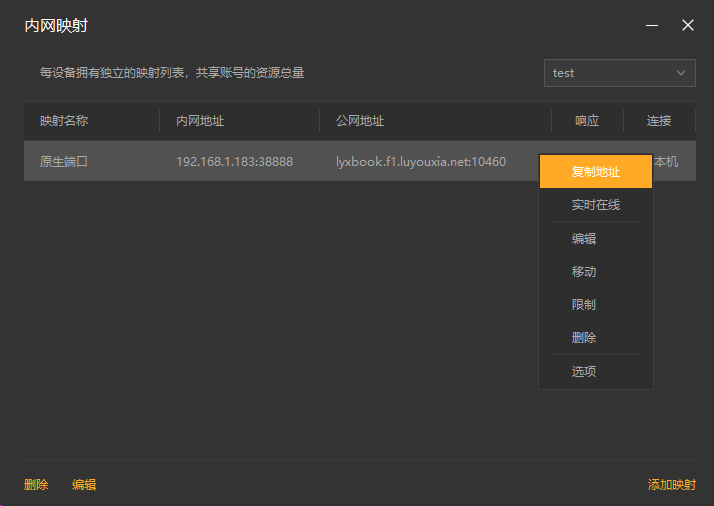Click the bottom 编辑 link
The height and width of the screenshot is (506, 714).
(x=84, y=485)
